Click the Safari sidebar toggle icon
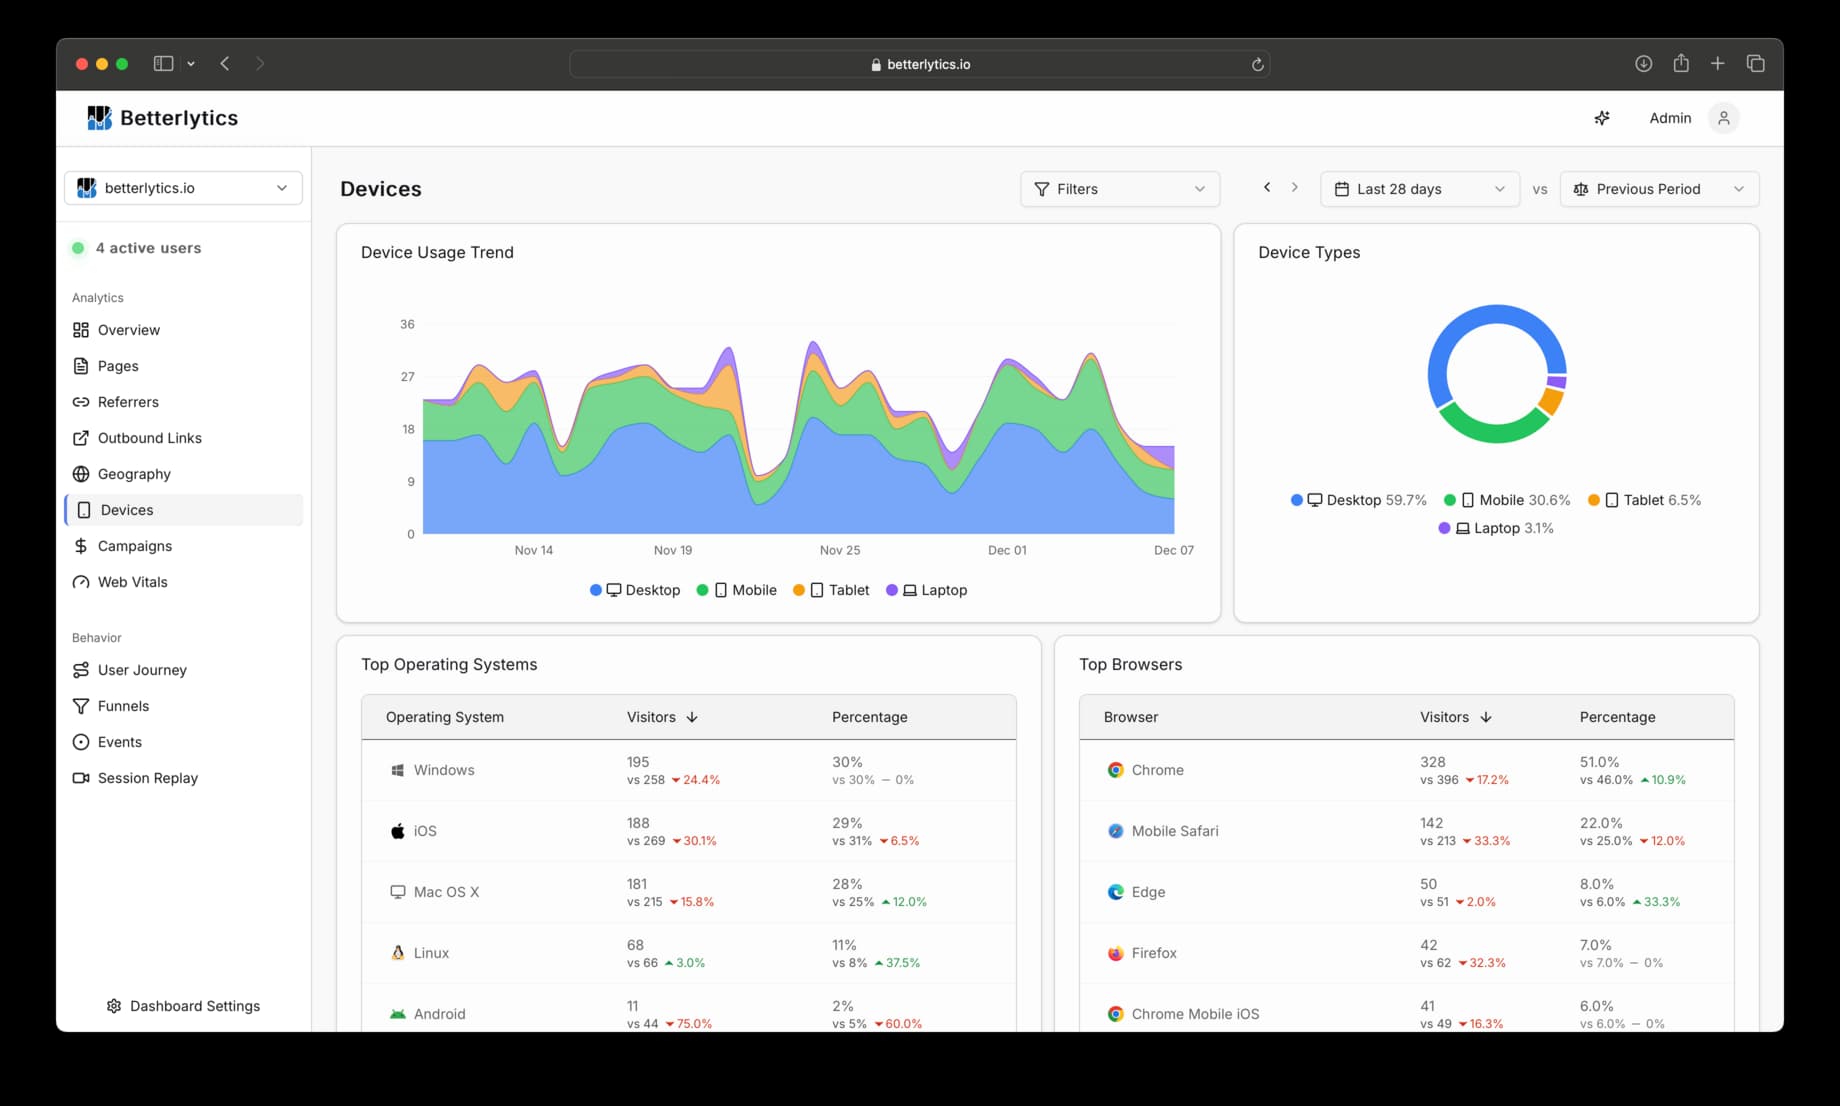 [x=163, y=64]
